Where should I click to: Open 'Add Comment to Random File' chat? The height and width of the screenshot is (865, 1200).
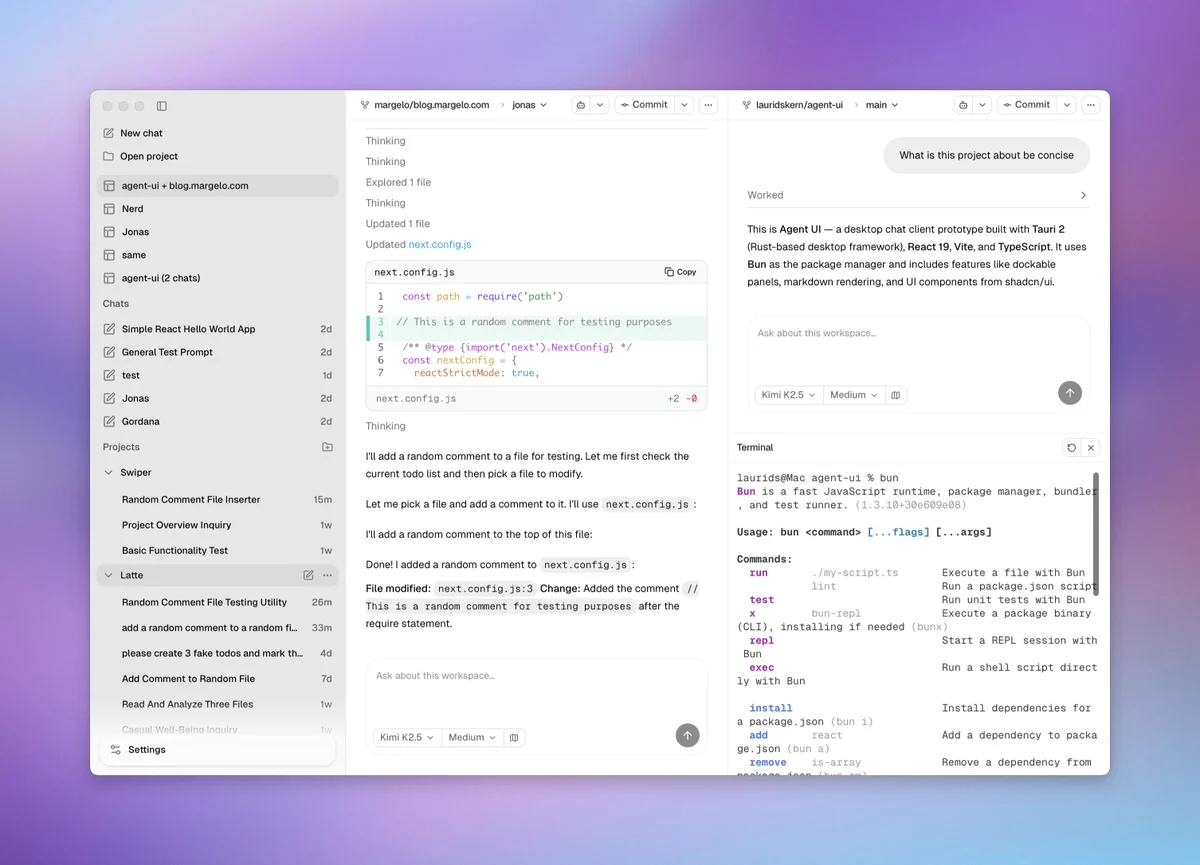(x=217, y=678)
